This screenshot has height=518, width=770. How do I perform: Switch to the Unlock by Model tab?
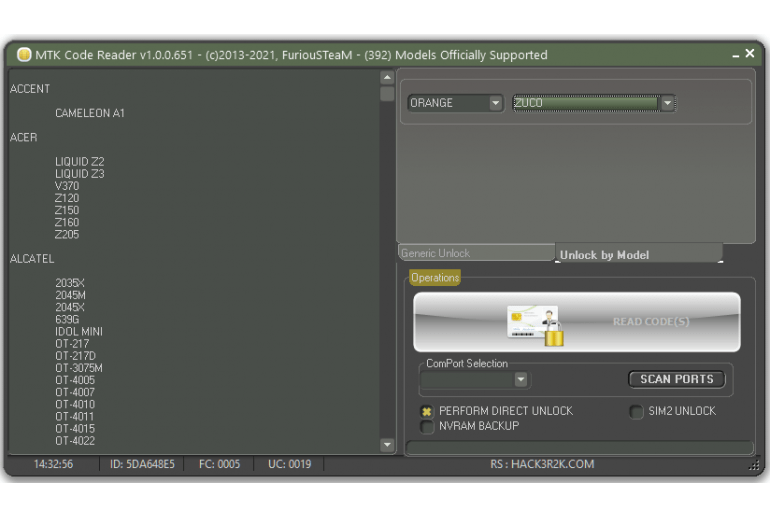[639, 254]
